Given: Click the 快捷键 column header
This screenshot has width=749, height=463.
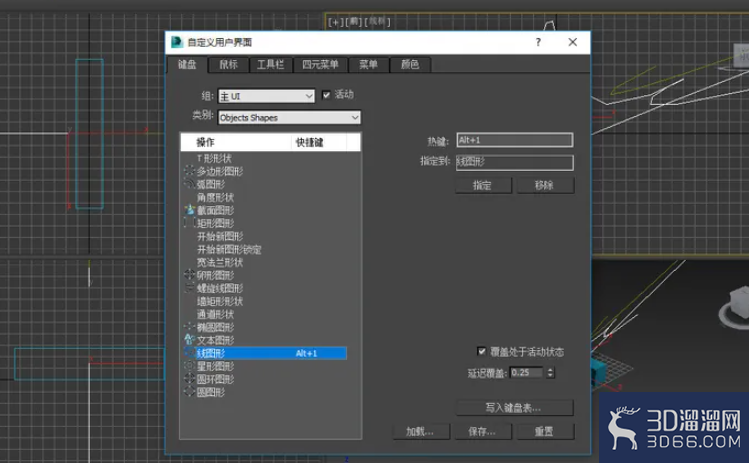Looking at the screenshot, I should [x=319, y=142].
